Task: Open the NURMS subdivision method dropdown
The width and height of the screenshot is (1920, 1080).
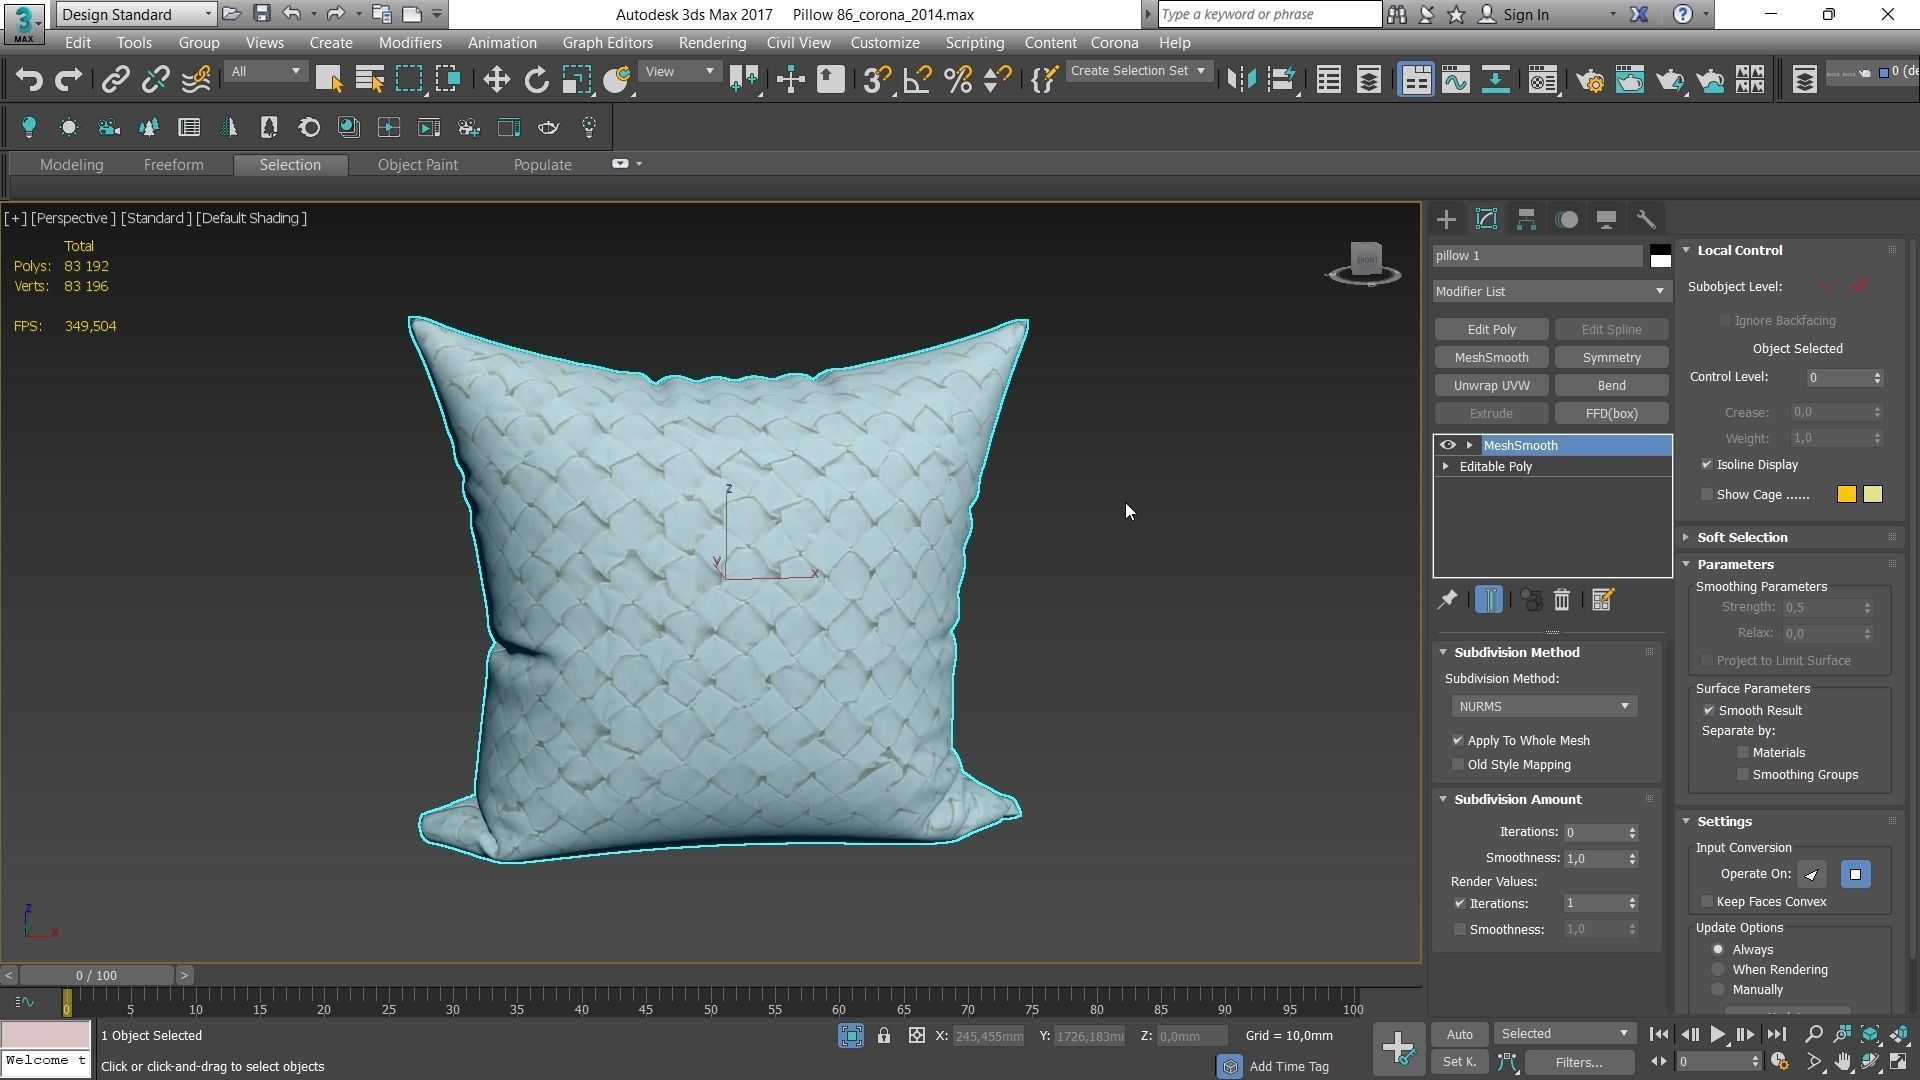Action: 1544,707
